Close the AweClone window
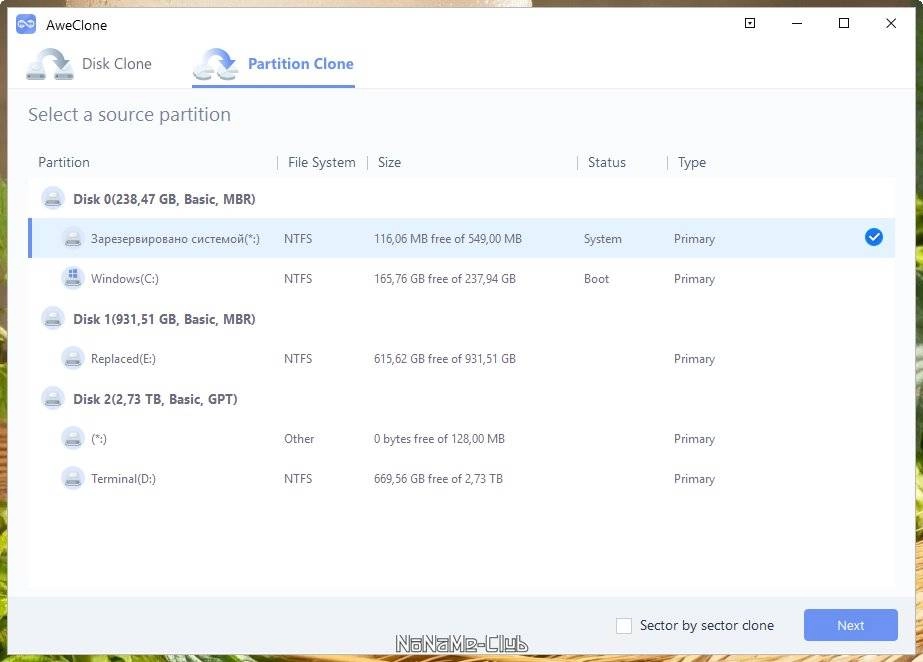This screenshot has width=923, height=662. (891, 23)
